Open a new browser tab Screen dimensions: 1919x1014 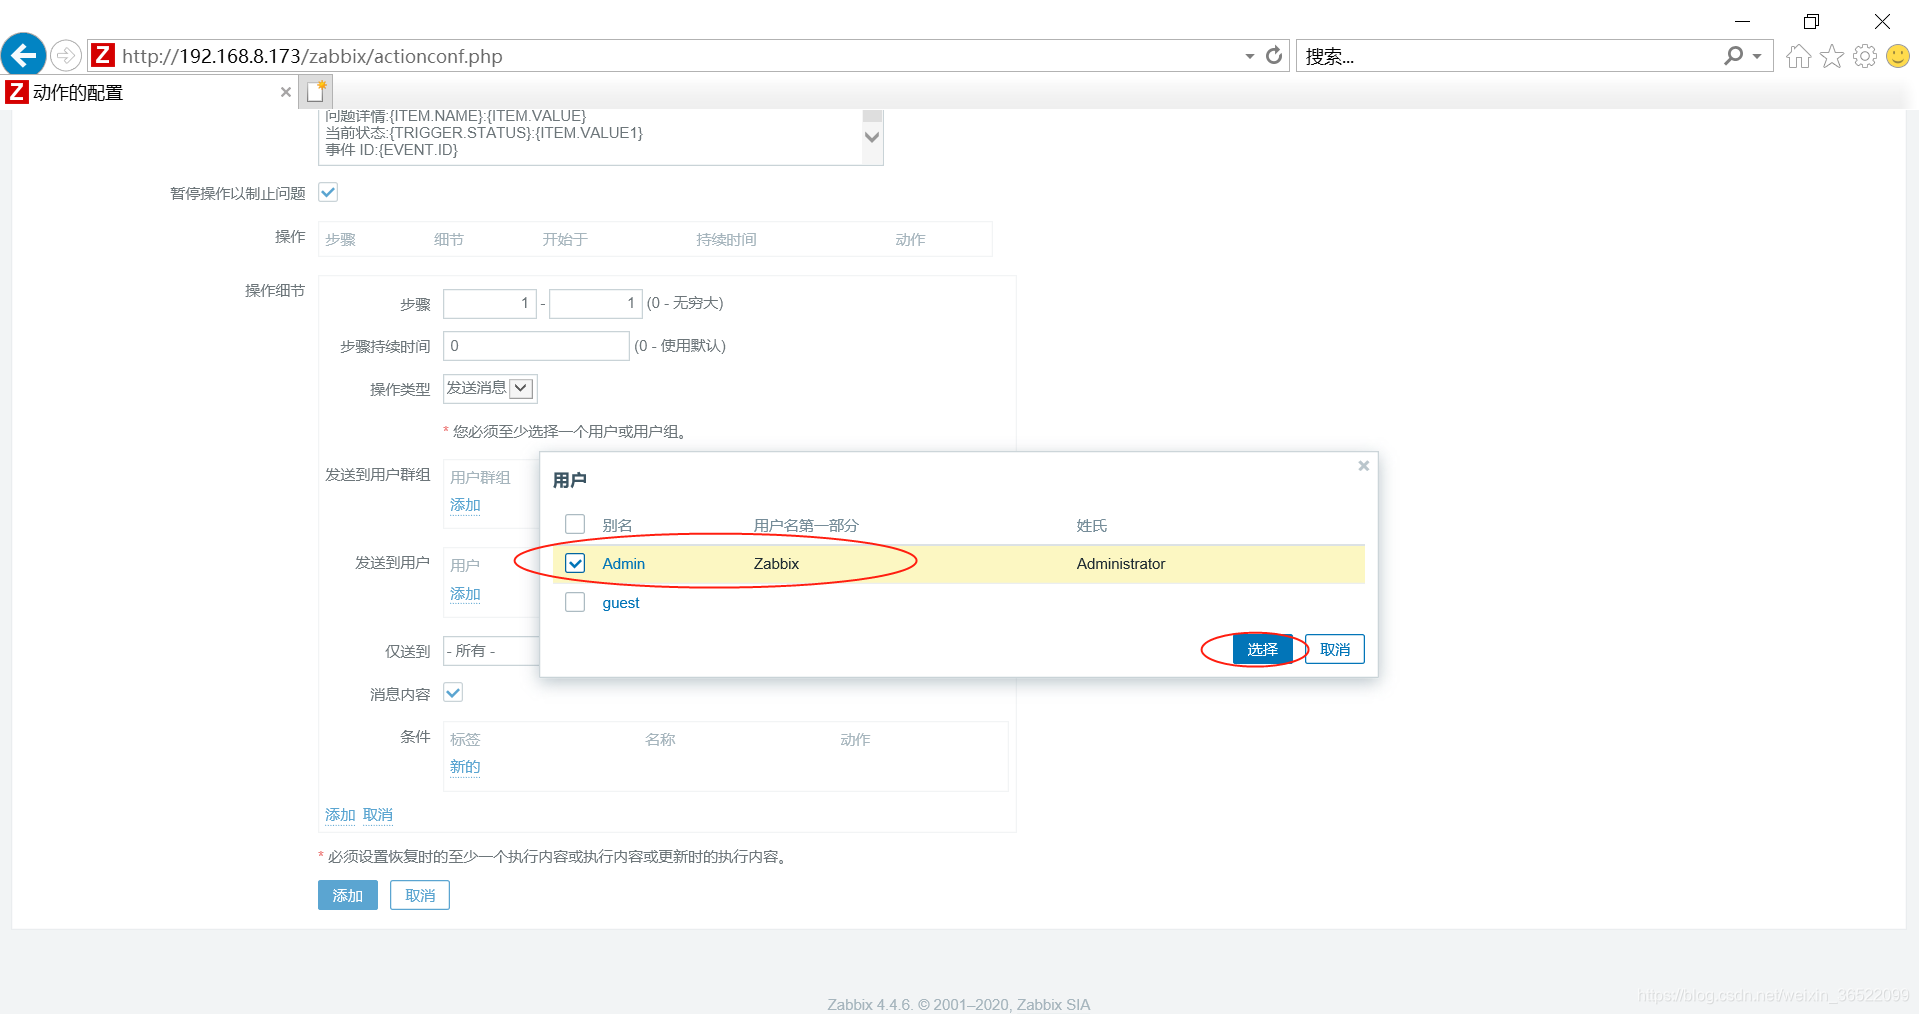[316, 92]
